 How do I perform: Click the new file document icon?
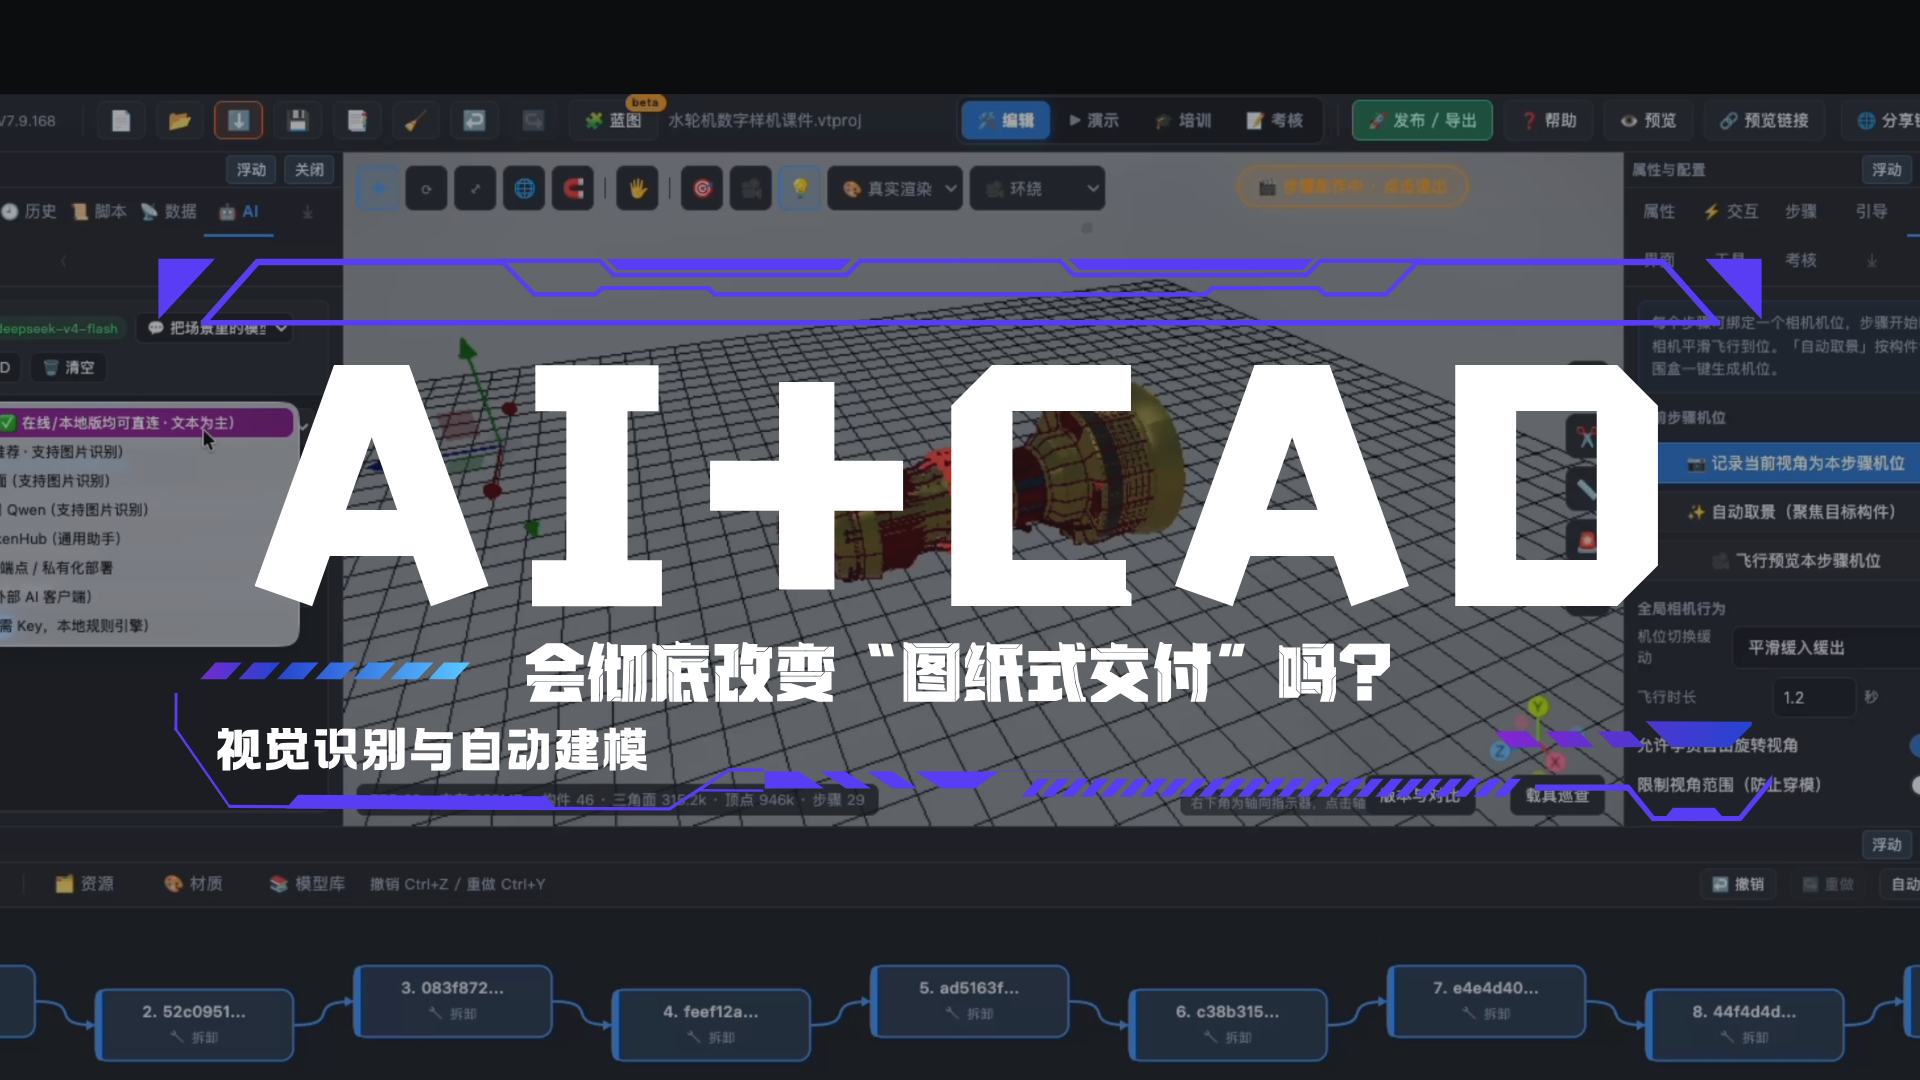(121, 121)
